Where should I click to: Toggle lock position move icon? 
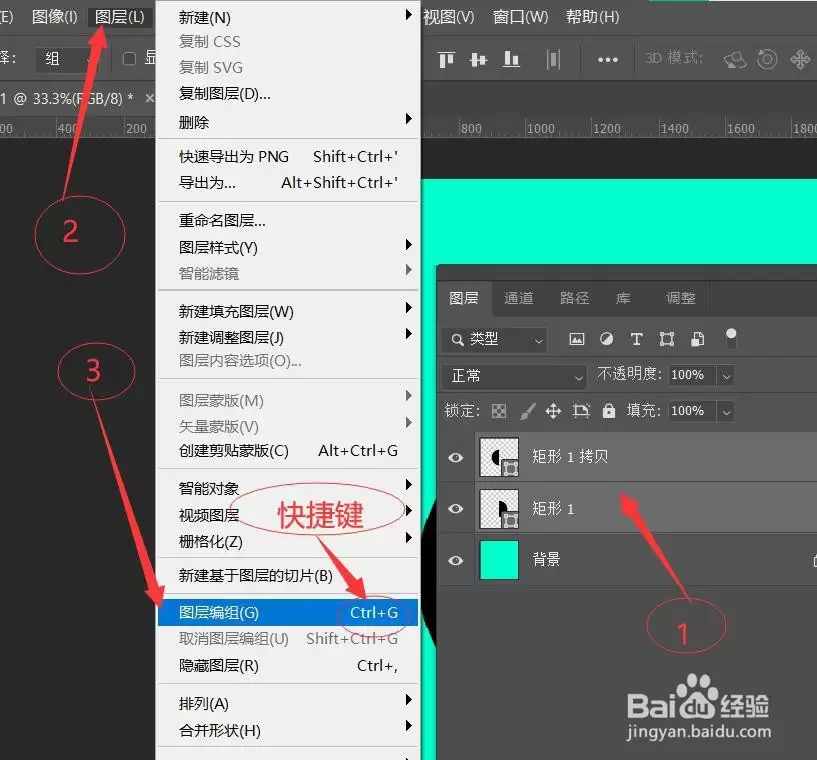553,412
